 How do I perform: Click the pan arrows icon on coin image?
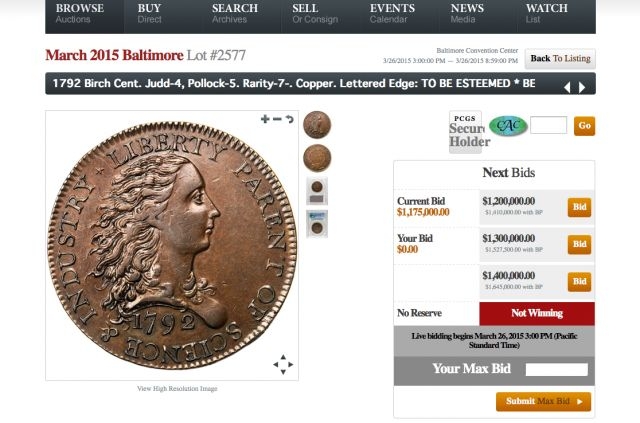(283, 364)
